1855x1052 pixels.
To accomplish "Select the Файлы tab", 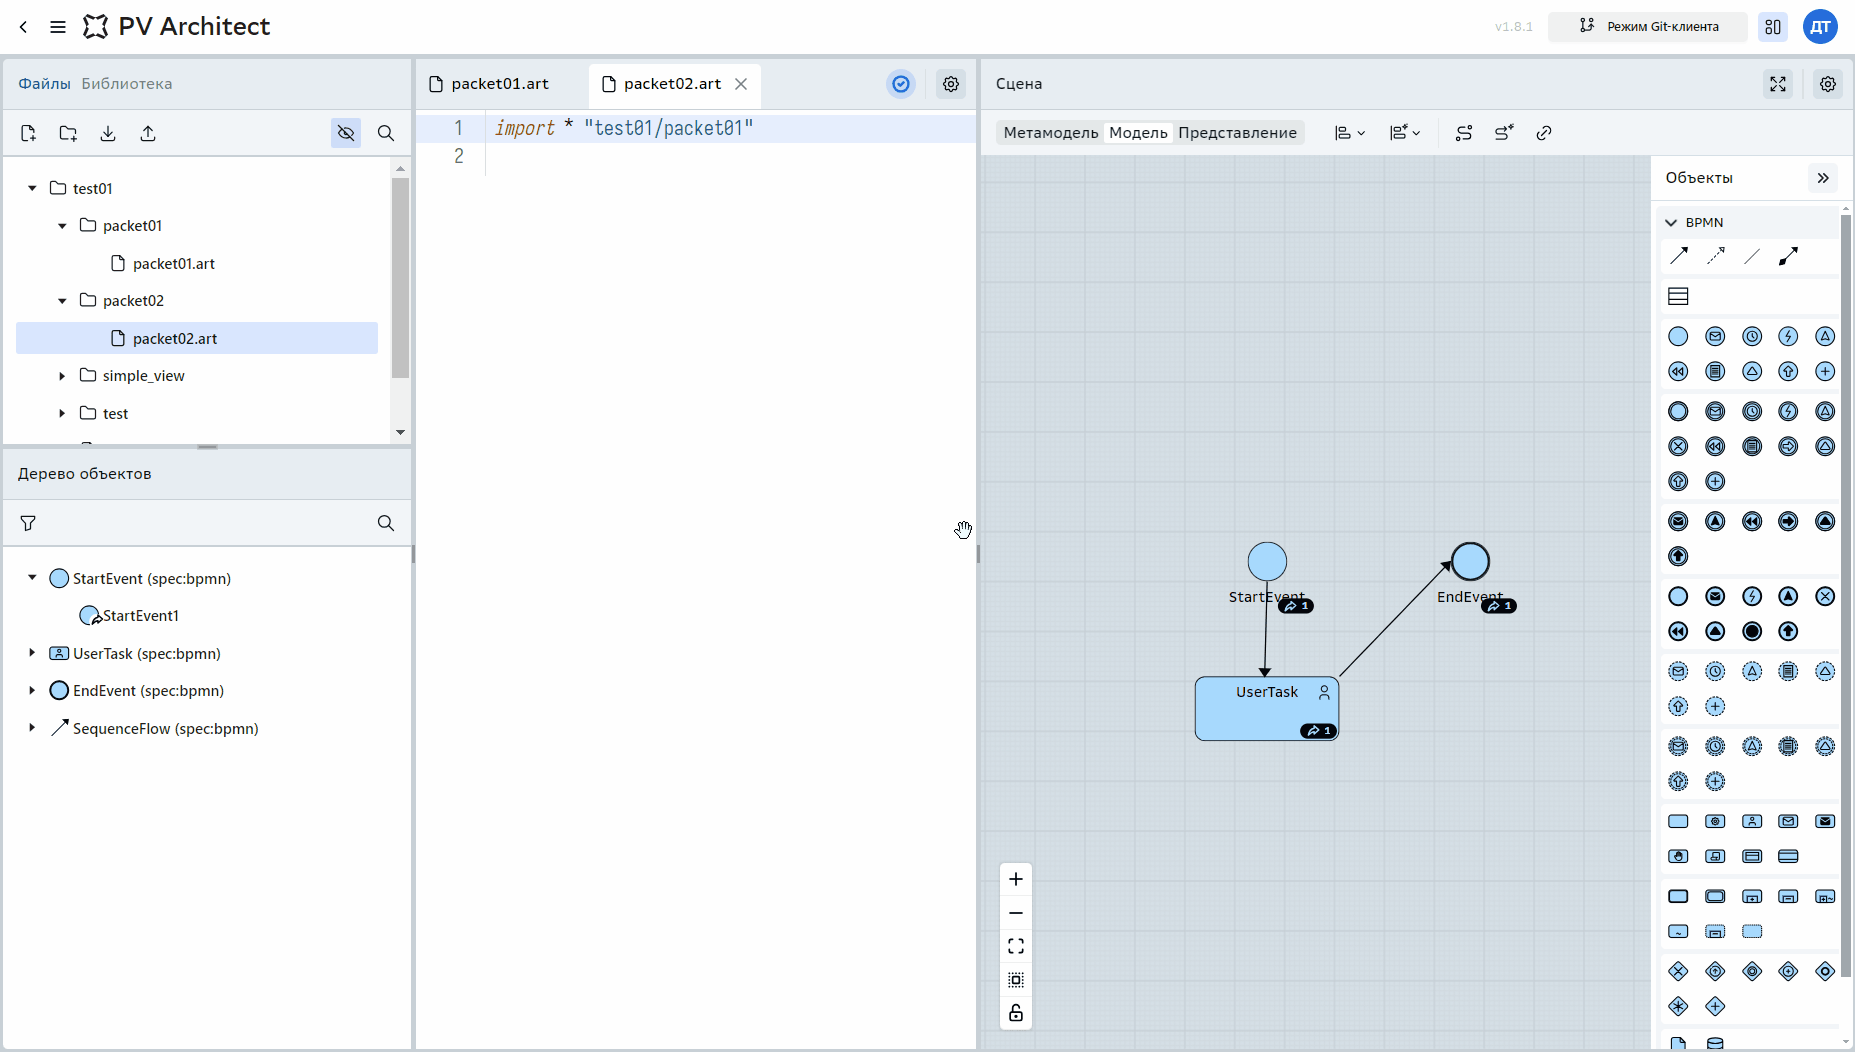I will click(44, 84).
